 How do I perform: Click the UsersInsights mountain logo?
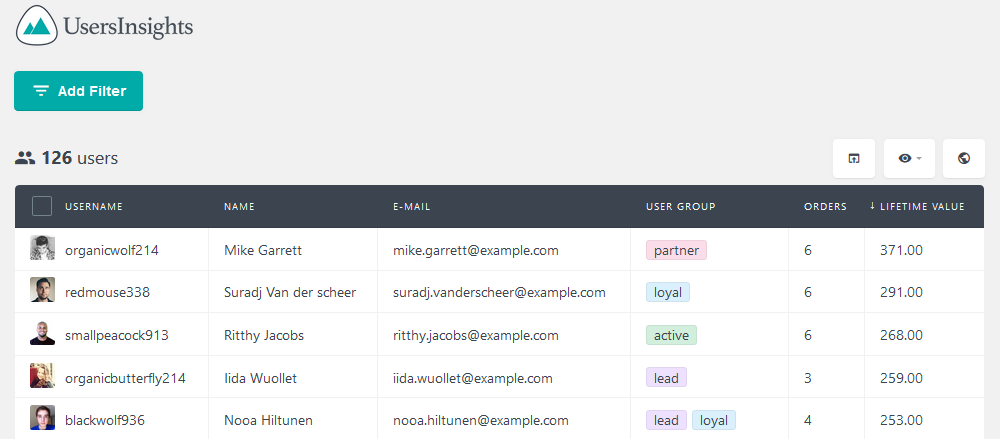pyautogui.click(x=38, y=26)
